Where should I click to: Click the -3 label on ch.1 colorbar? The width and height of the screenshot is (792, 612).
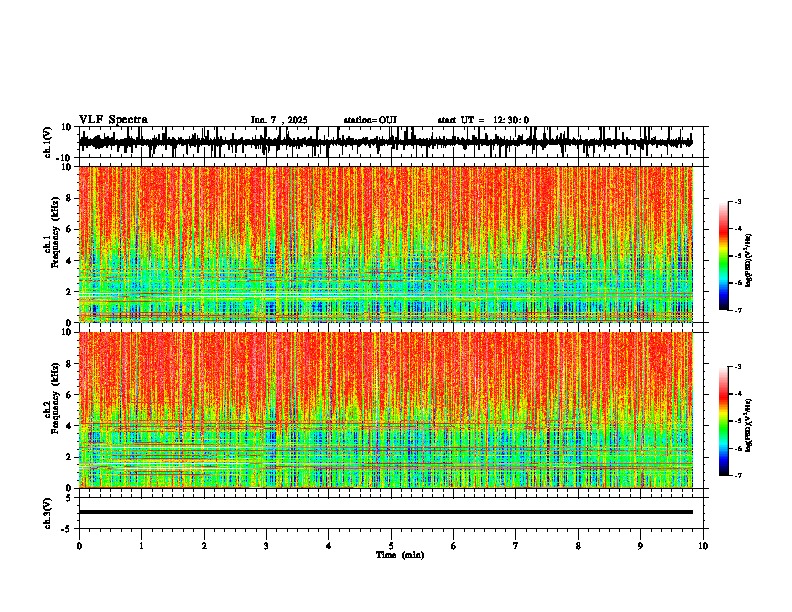click(737, 201)
